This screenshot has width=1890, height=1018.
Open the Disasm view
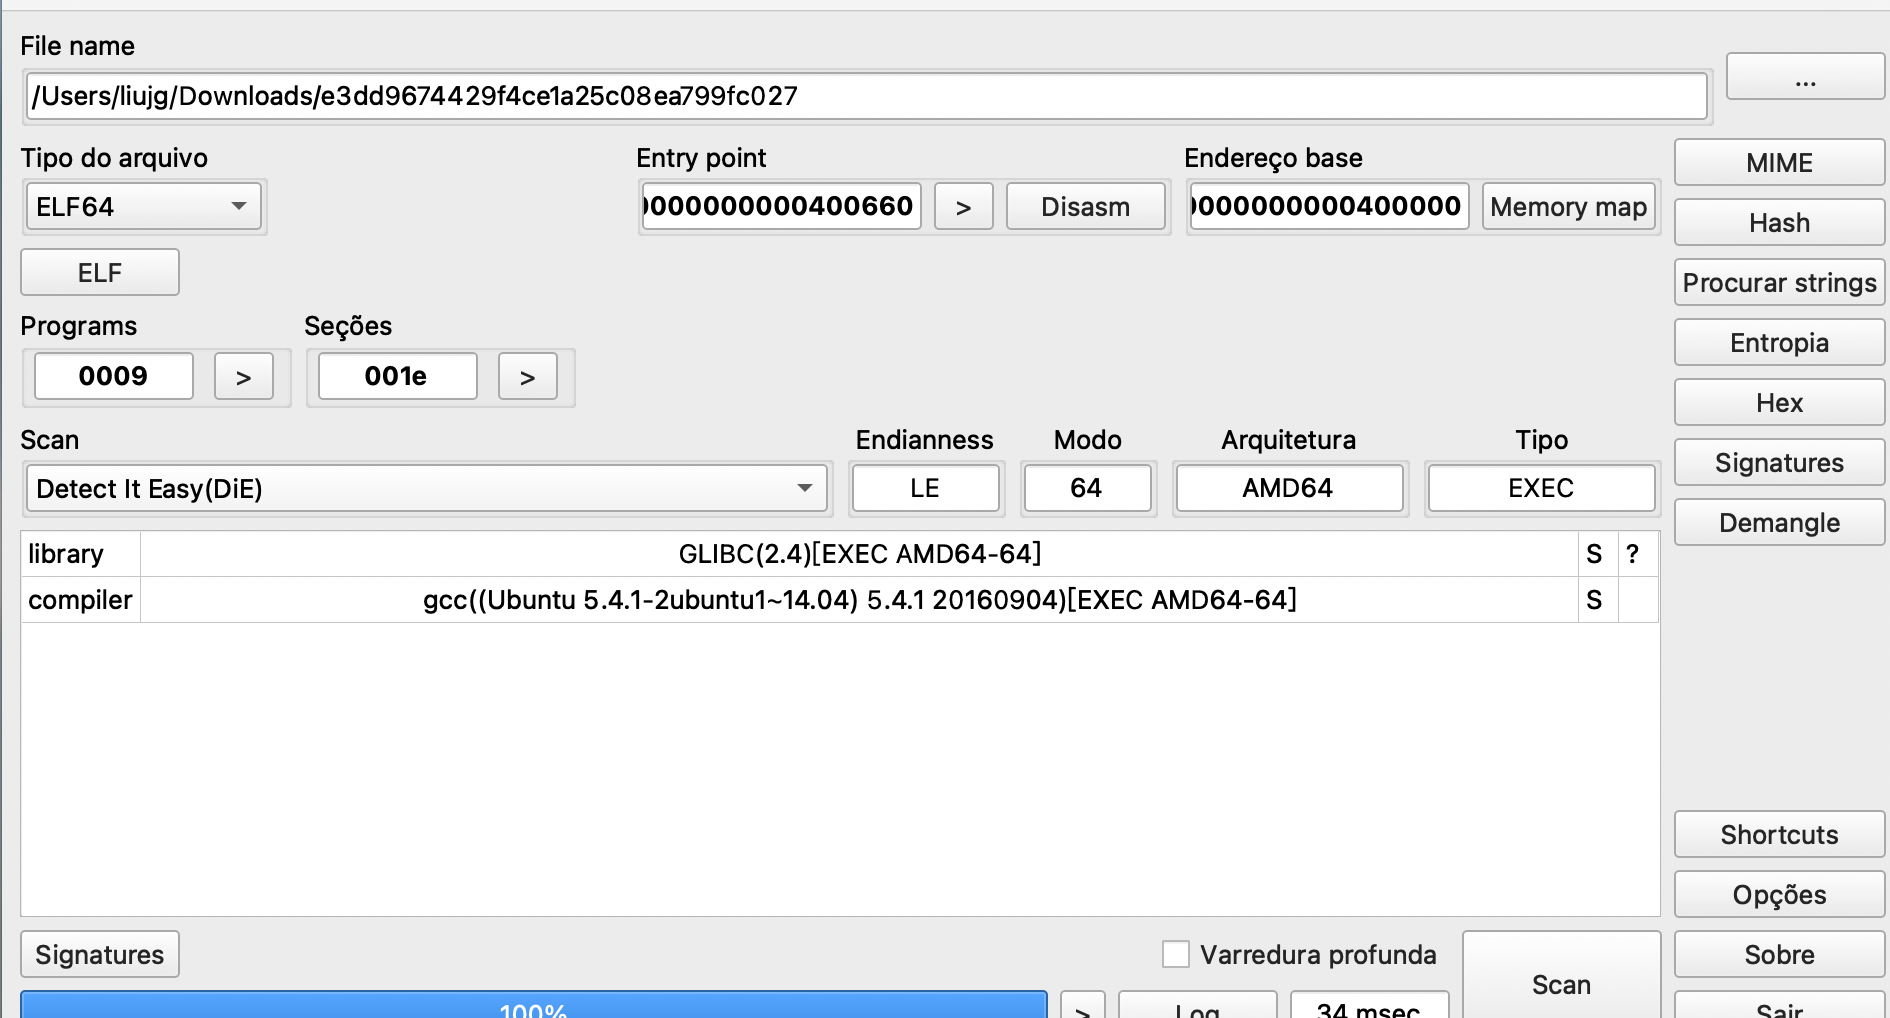pyautogui.click(x=1085, y=207)
